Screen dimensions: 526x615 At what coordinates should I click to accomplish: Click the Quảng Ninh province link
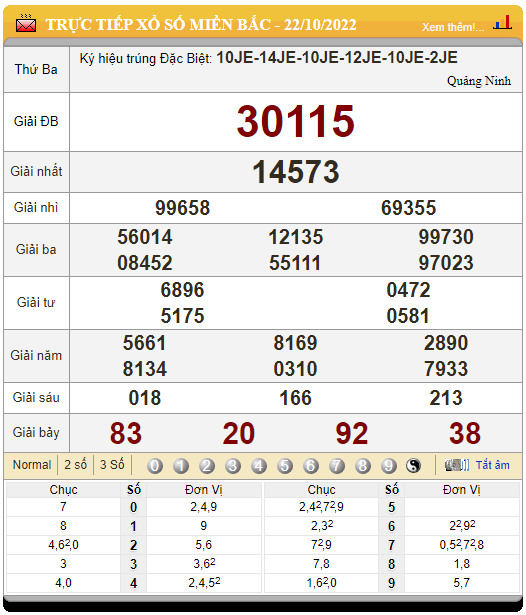[479, 81]
